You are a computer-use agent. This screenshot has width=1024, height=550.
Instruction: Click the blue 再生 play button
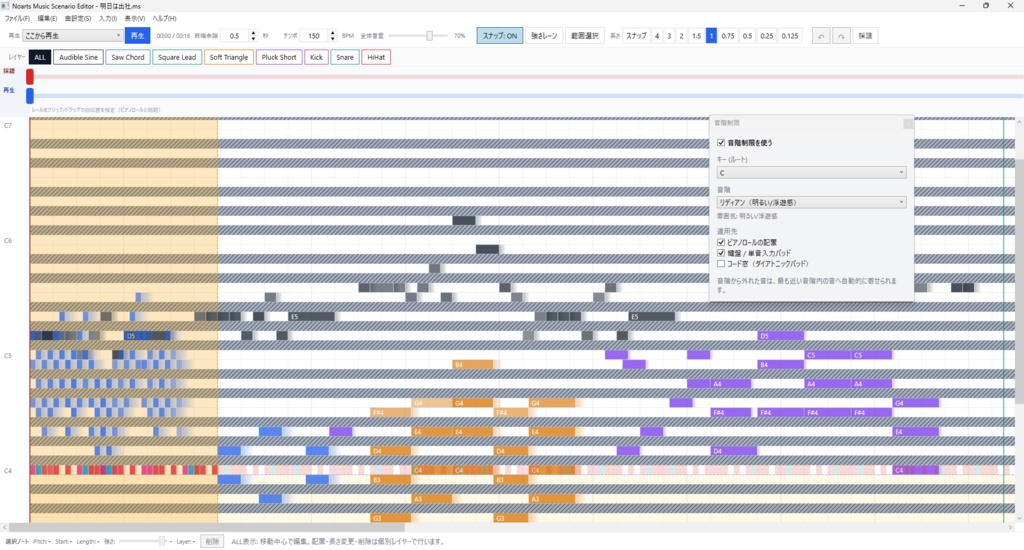137,36
